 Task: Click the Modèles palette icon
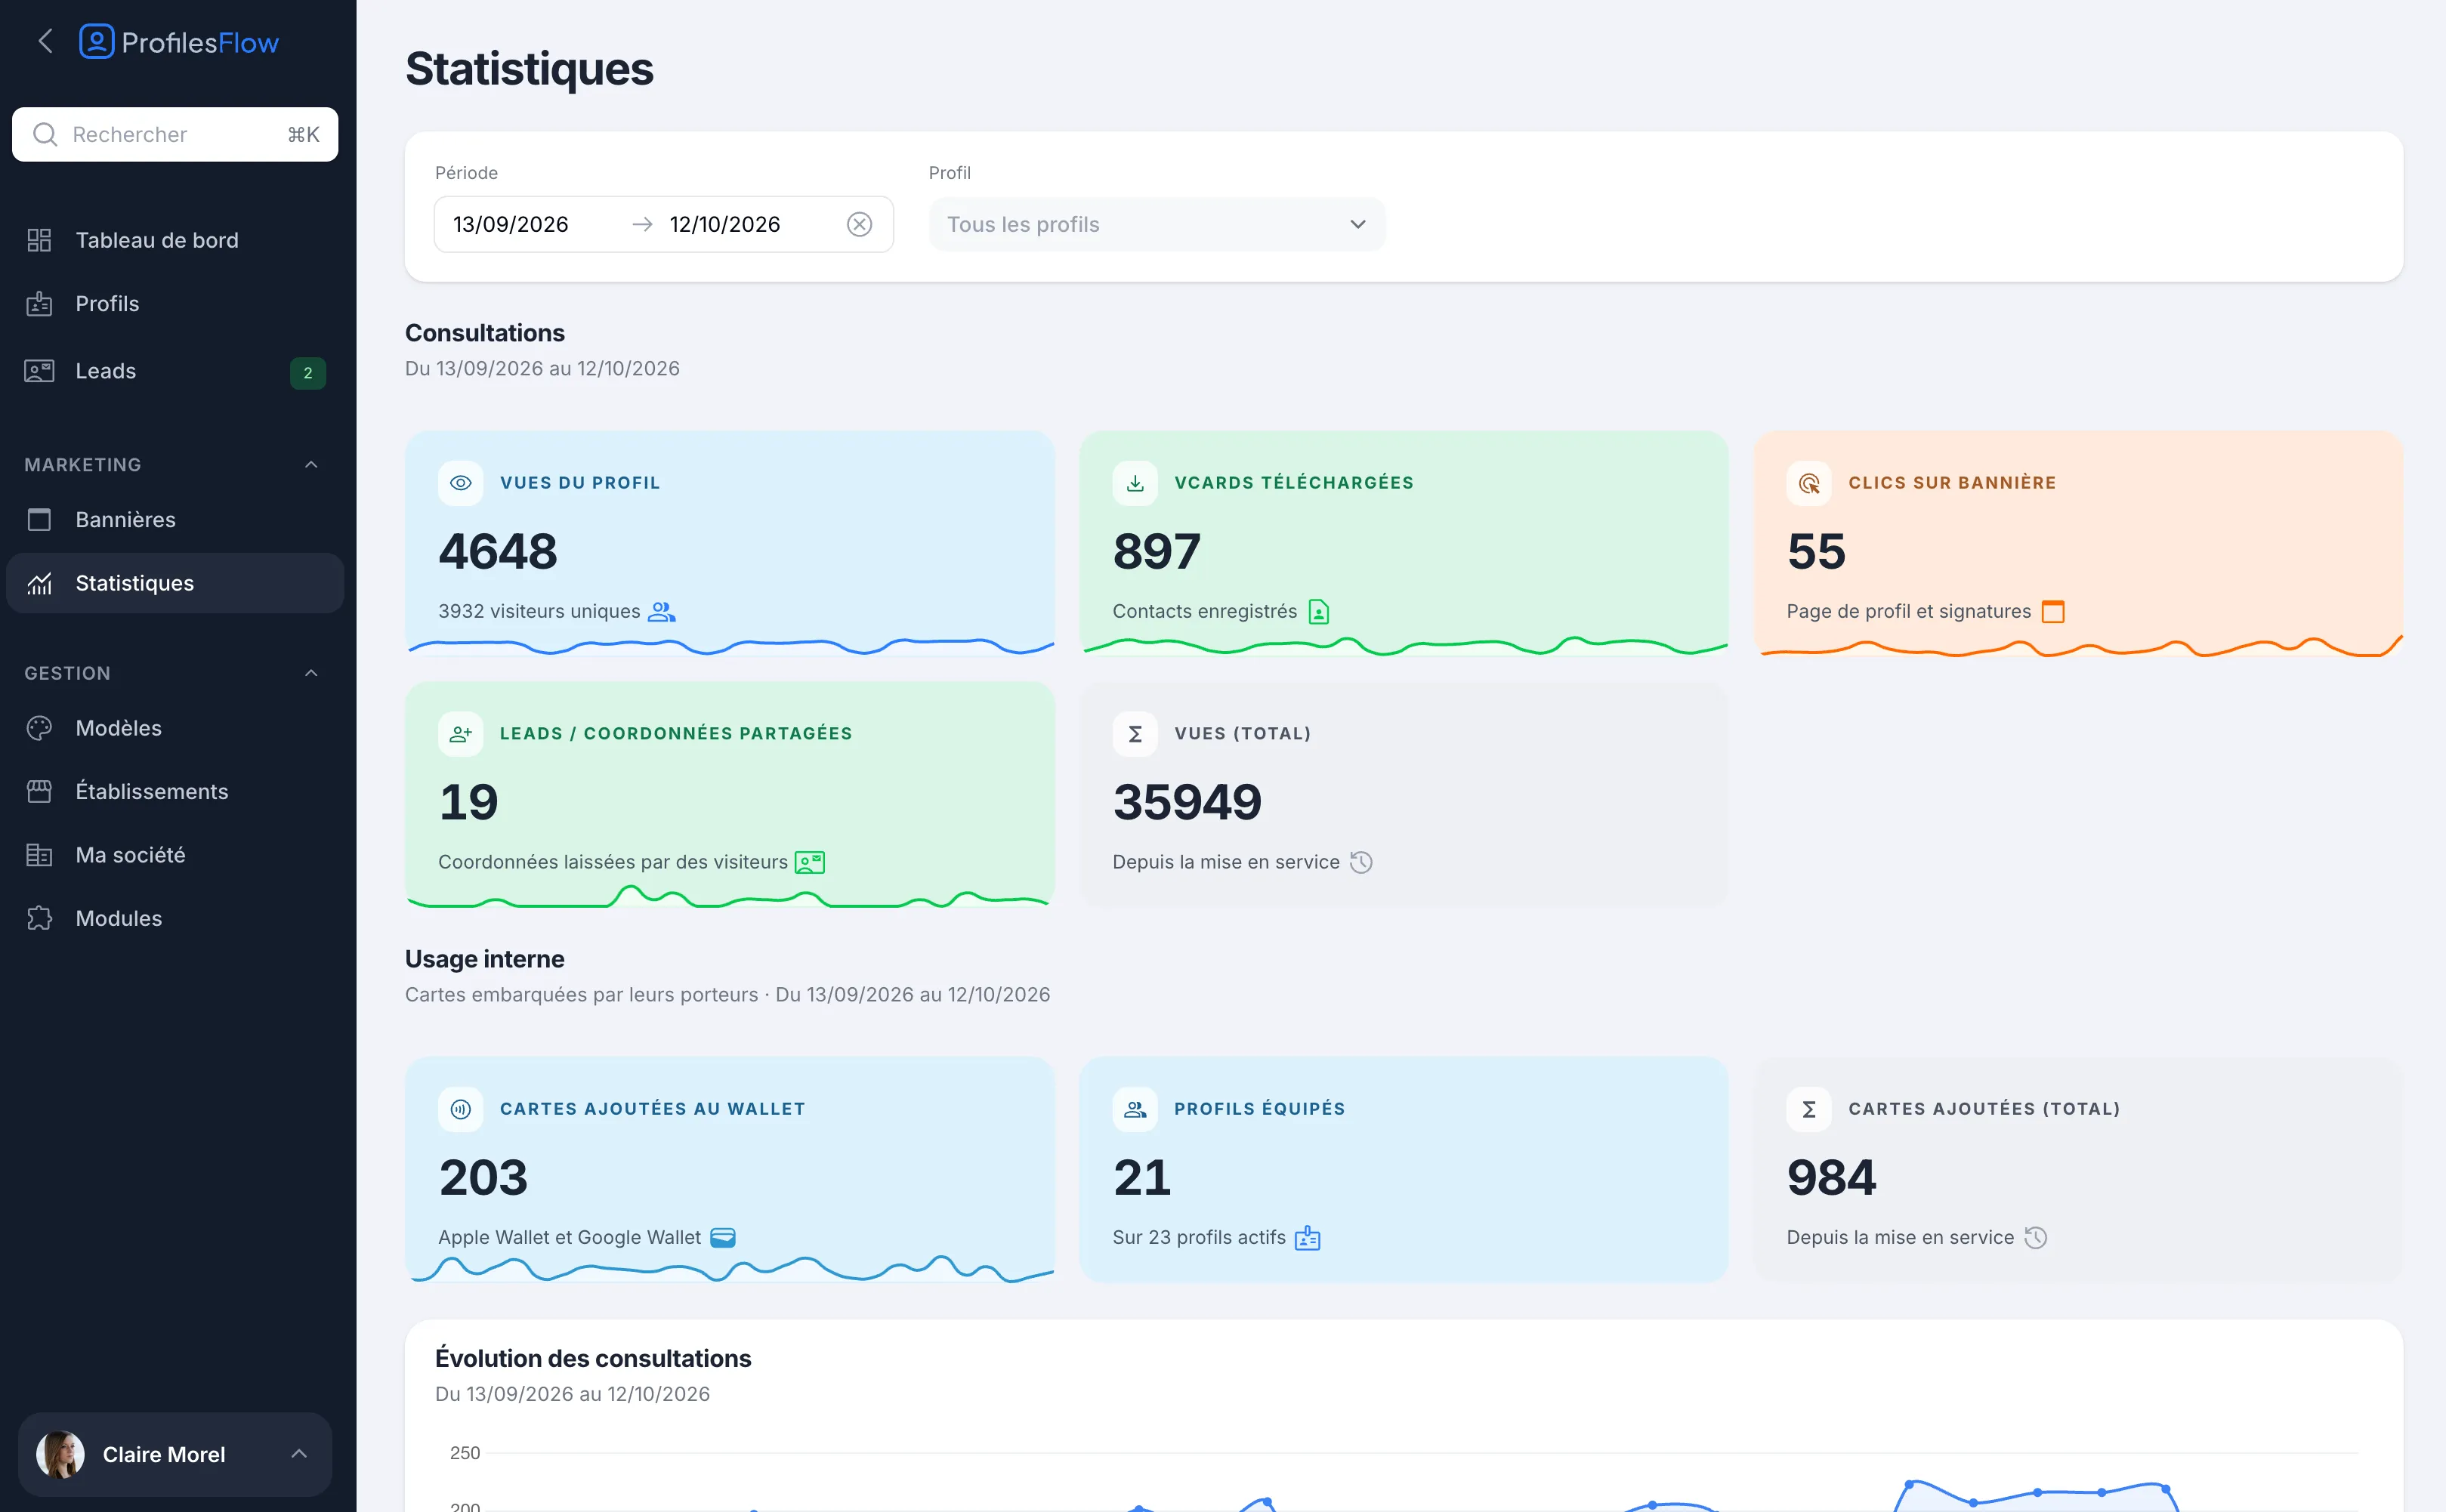(x=39, y=728)
